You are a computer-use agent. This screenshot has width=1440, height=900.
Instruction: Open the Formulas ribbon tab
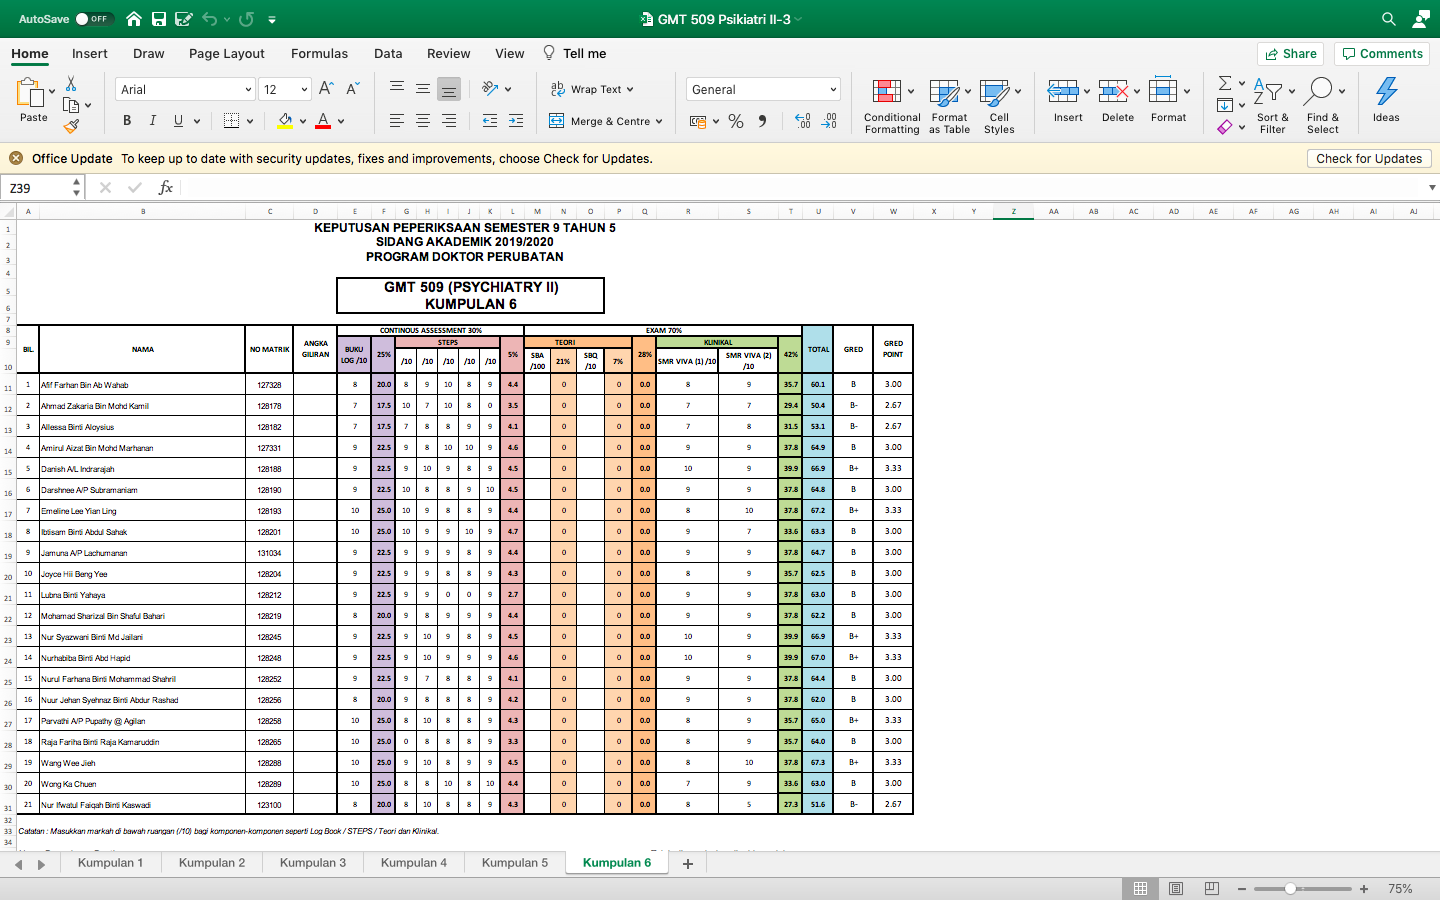tap(320, 53)
